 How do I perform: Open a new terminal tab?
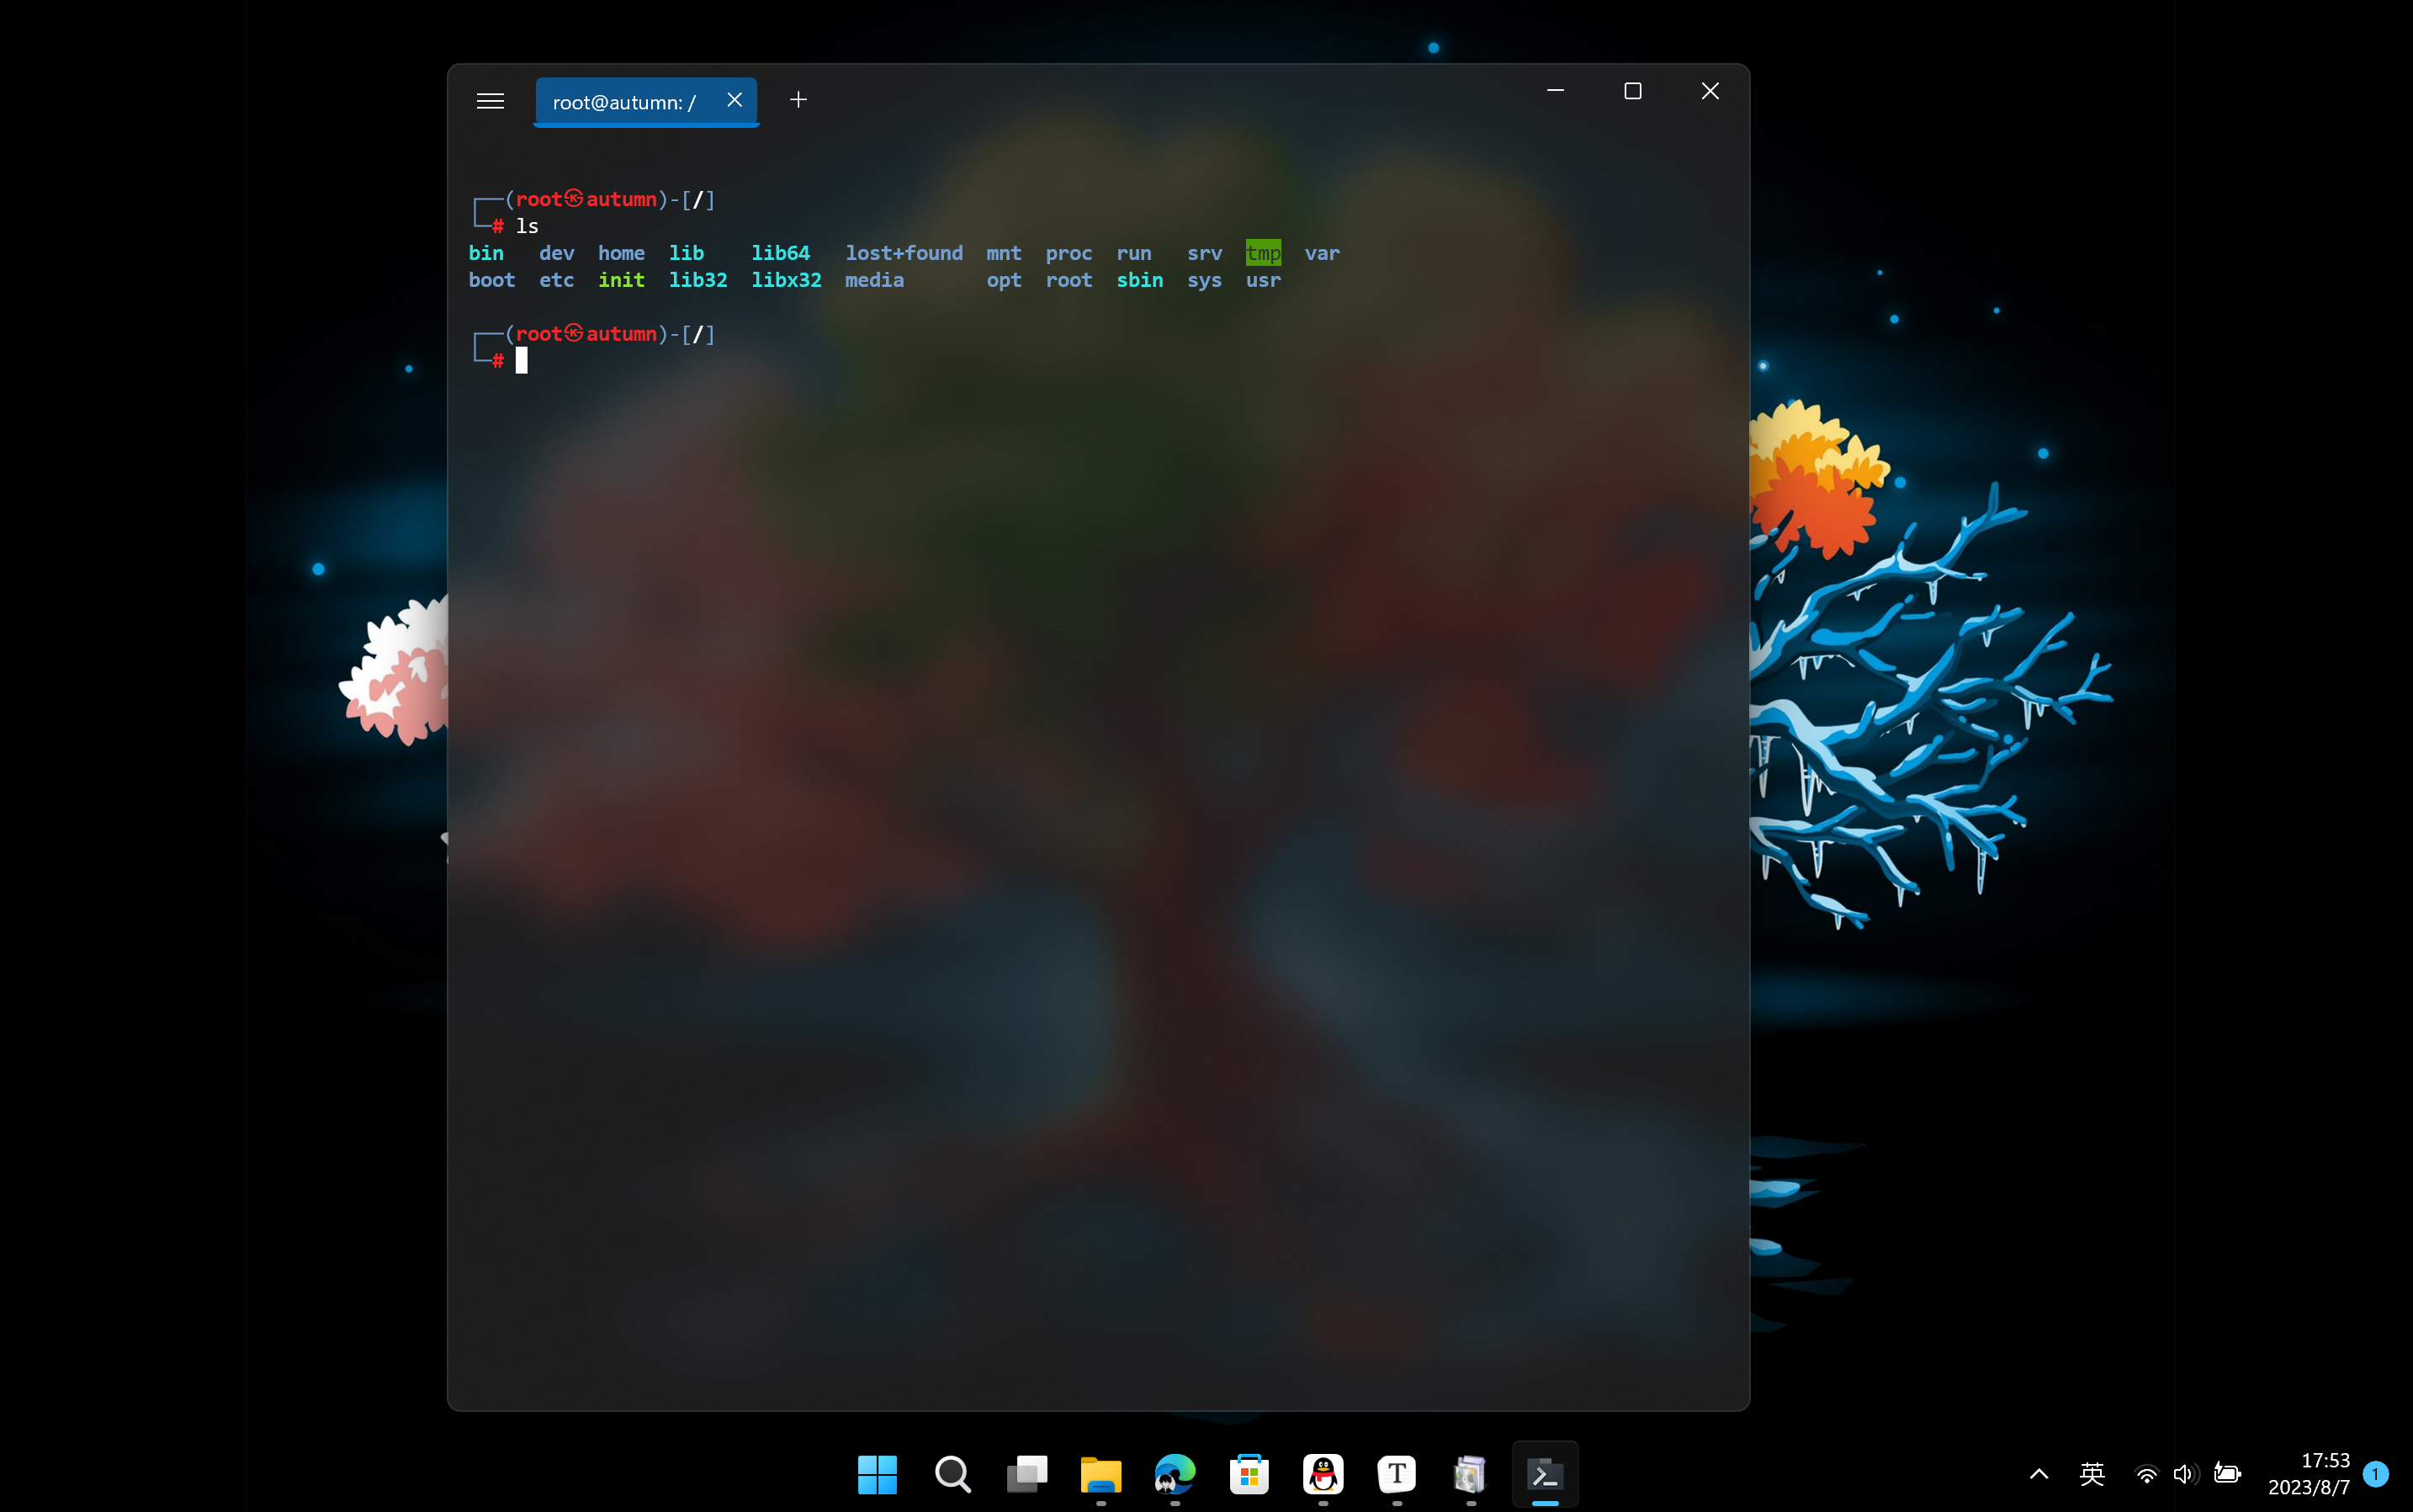coord(798,100)
